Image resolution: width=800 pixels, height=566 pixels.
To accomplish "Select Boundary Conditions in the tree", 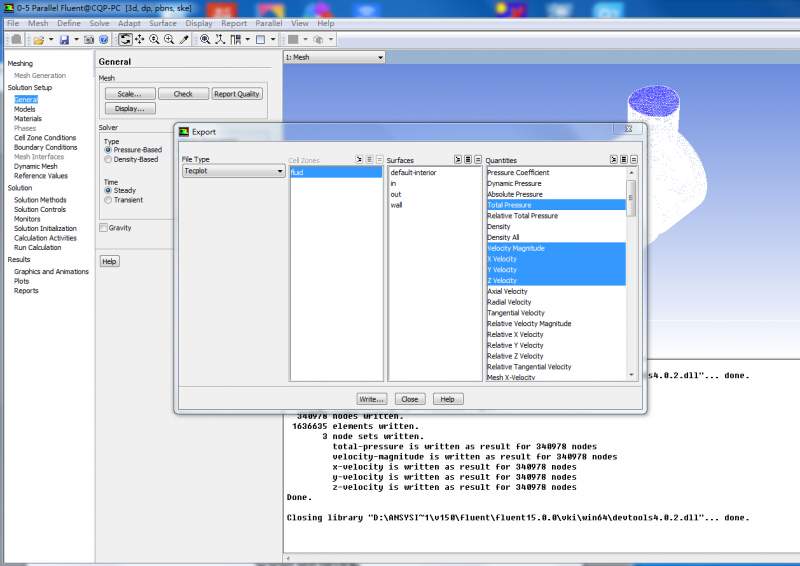I will [45, 147].
